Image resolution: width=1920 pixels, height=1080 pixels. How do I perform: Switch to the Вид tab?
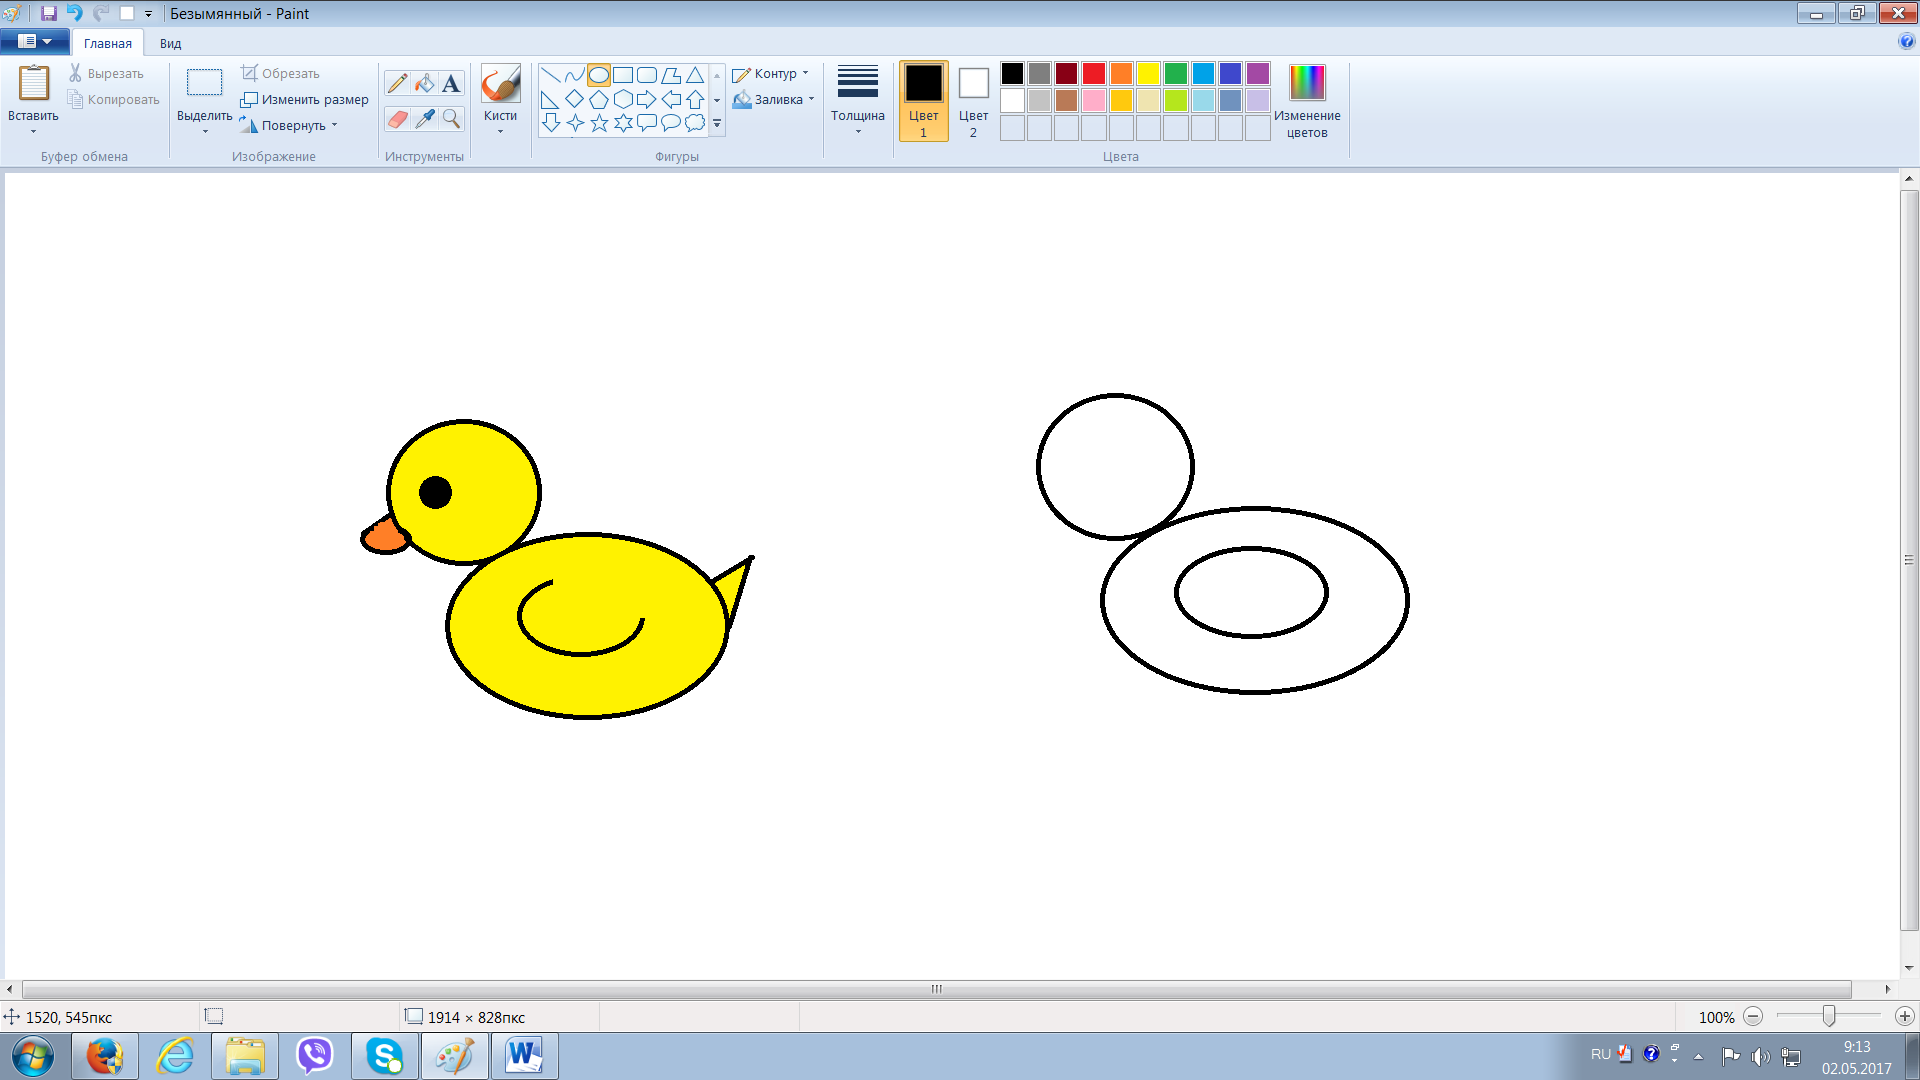170,43
